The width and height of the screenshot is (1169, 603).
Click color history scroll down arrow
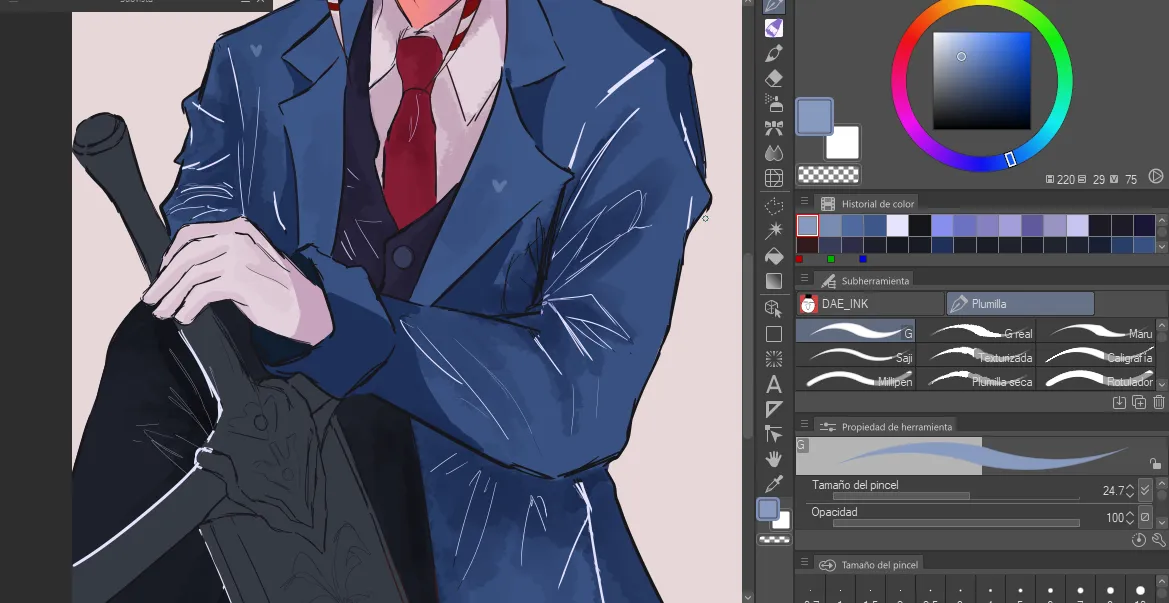click(x=1162, y=247)
